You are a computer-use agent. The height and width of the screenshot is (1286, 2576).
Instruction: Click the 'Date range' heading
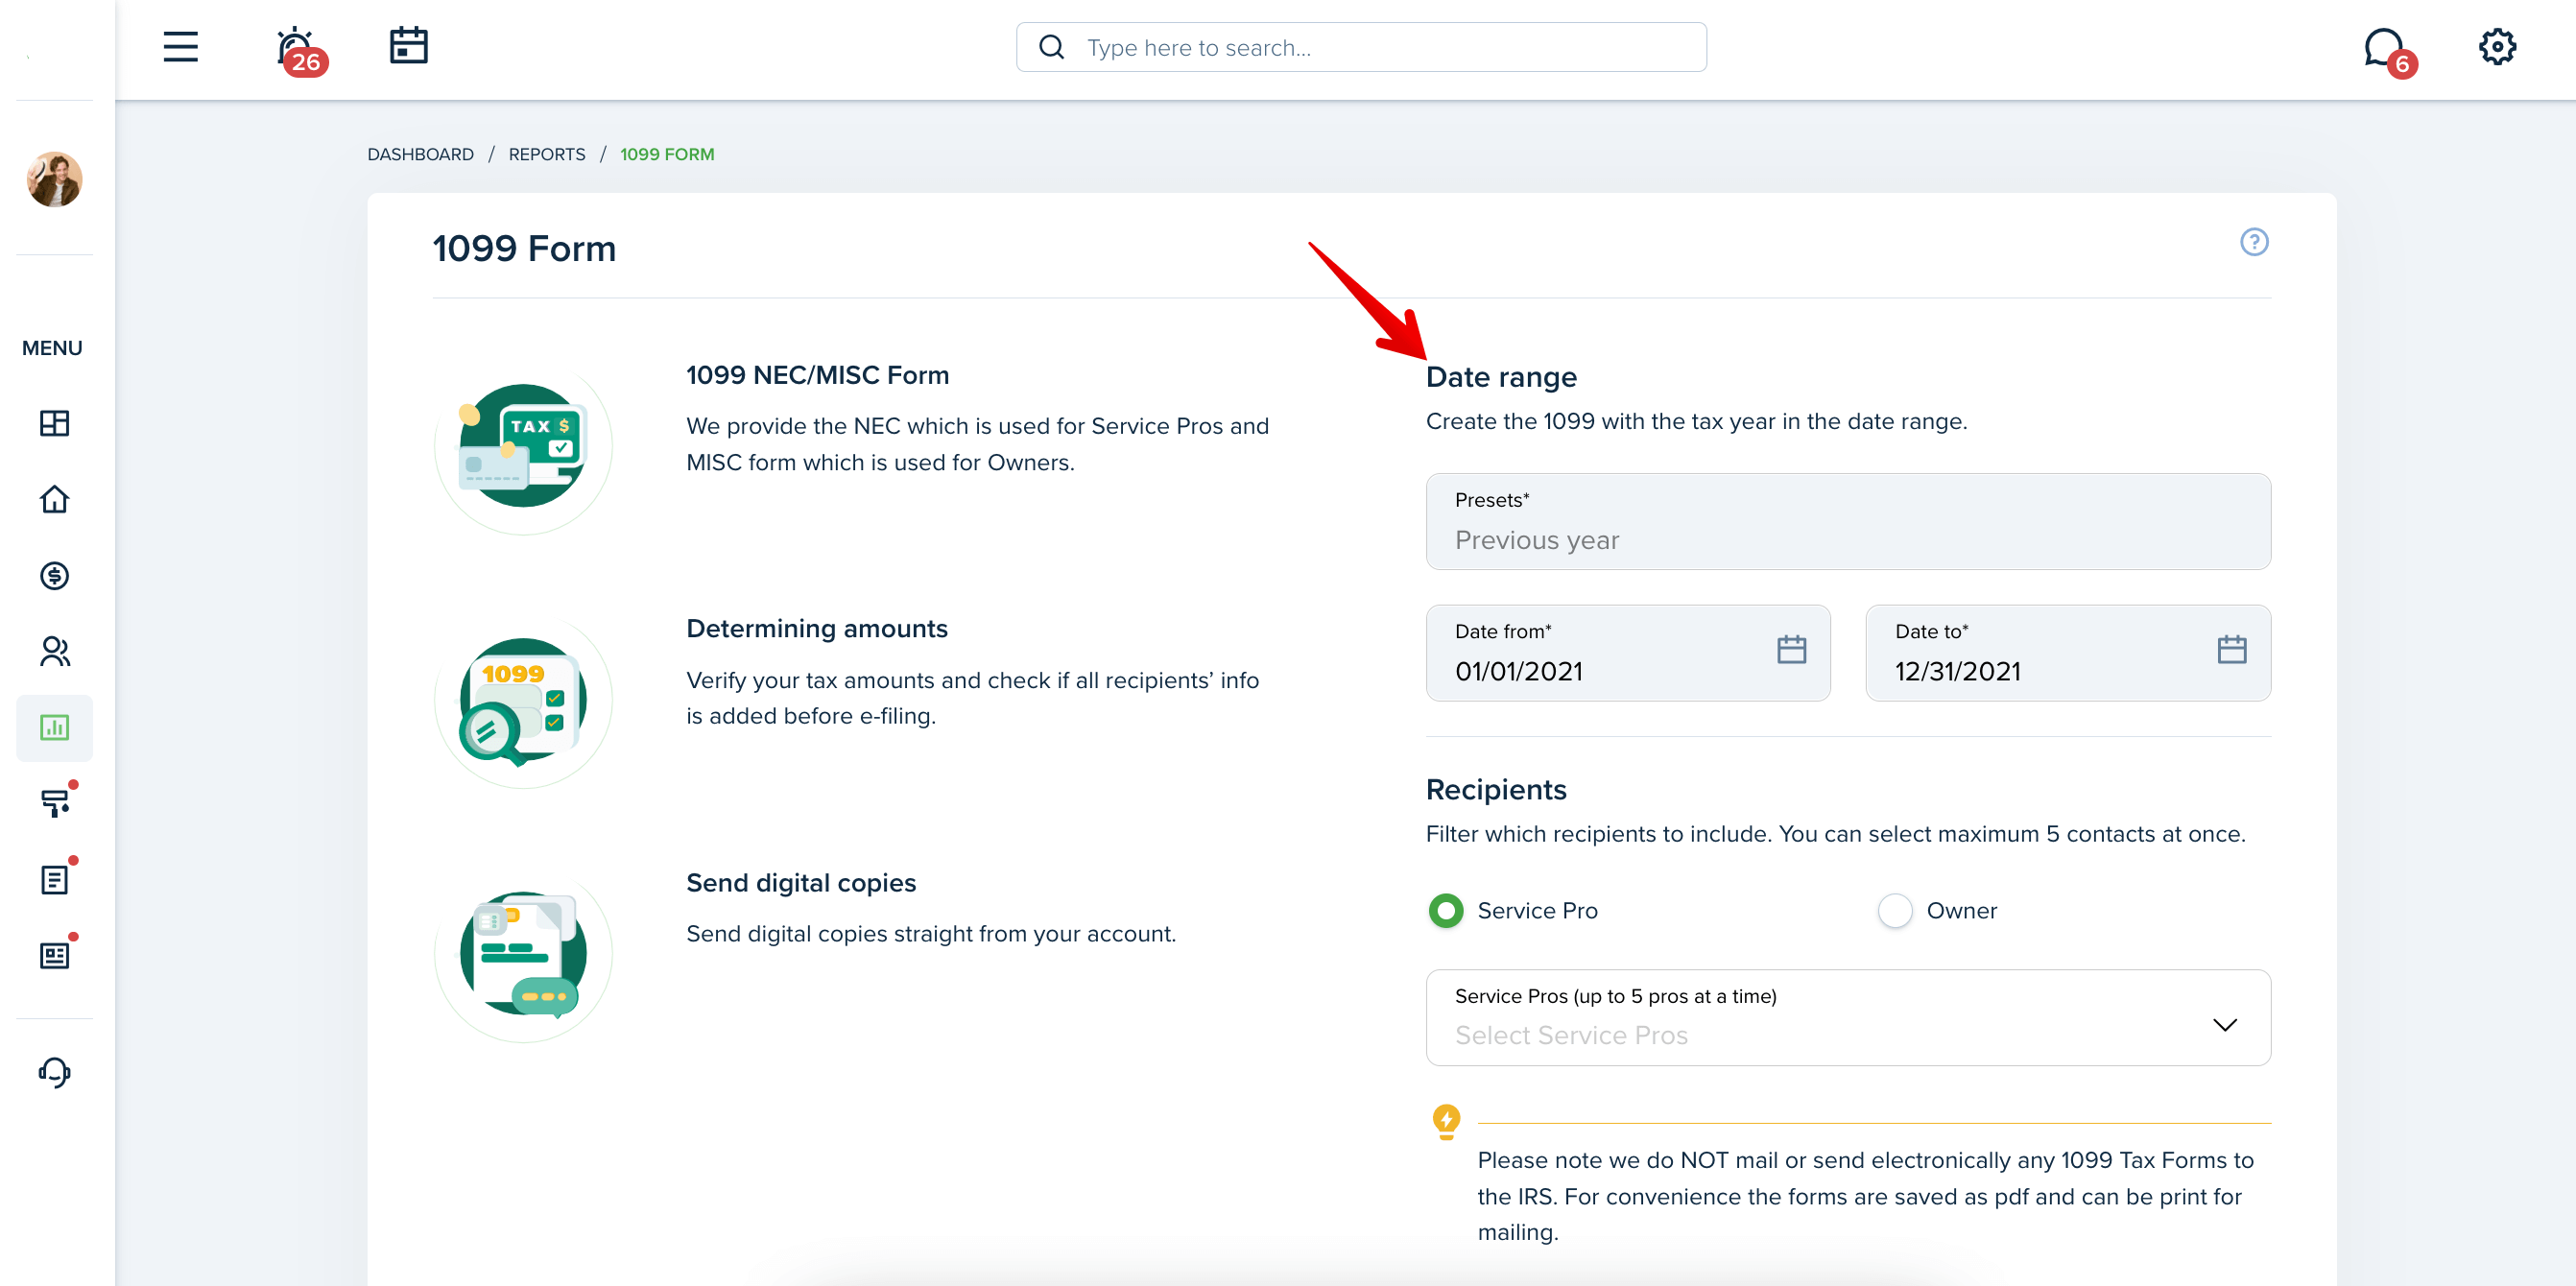pos(1500,377)
